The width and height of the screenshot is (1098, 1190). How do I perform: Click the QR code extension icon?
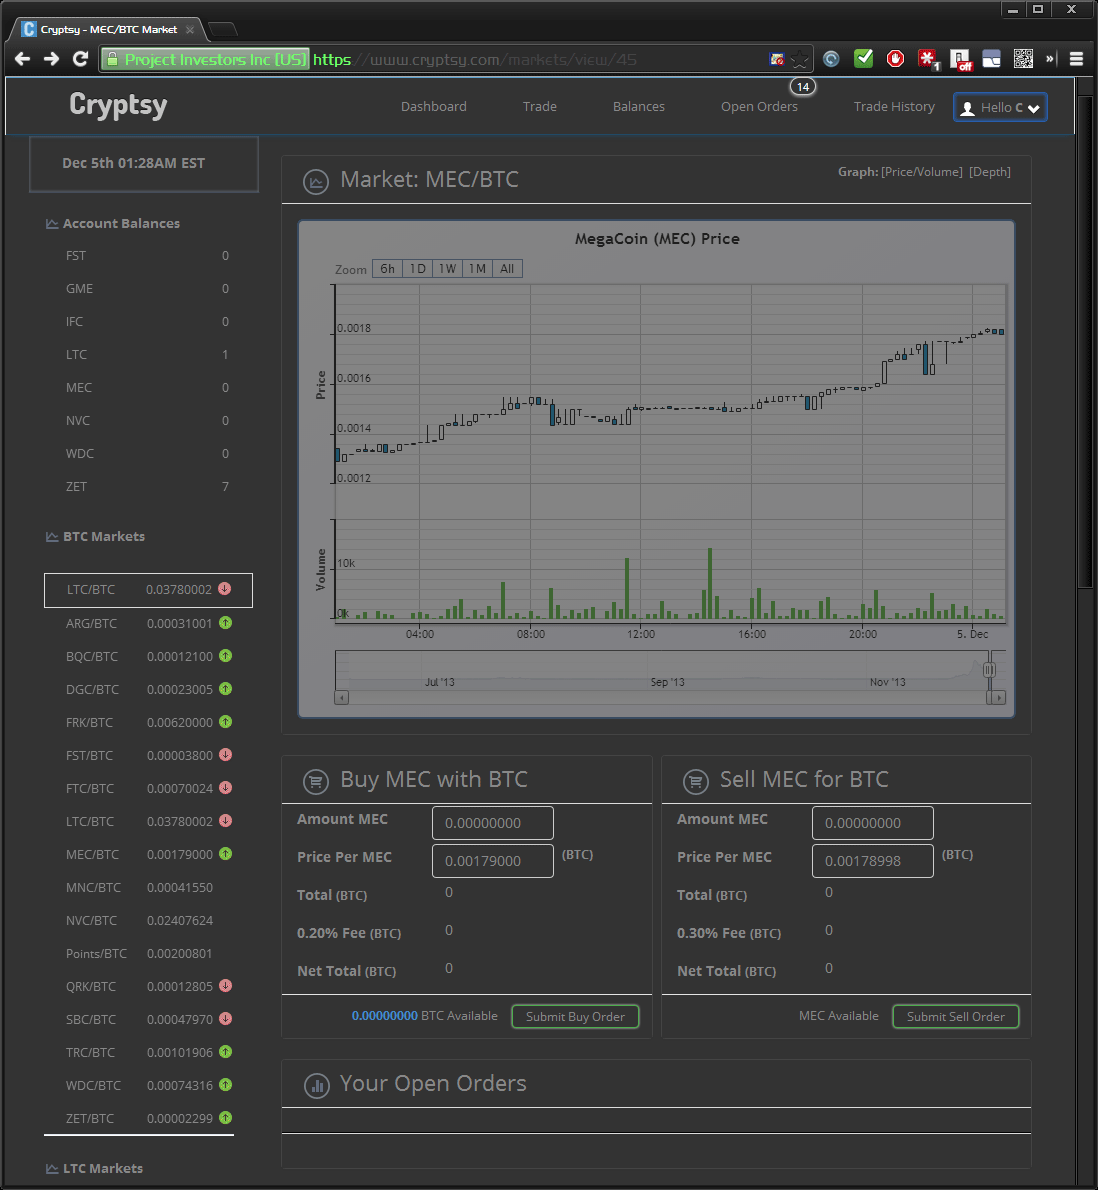(x=1023, y=58)
